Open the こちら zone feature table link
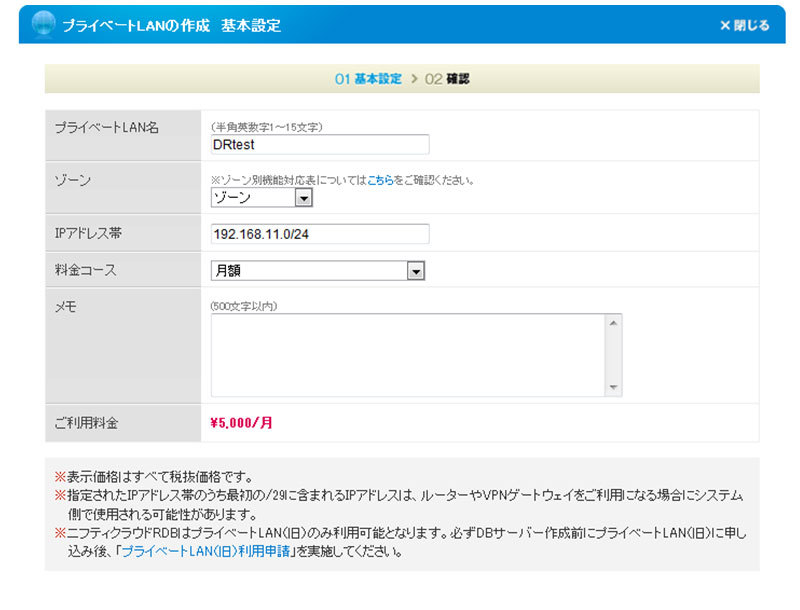The image size is (800, 610). click(380, 181)
